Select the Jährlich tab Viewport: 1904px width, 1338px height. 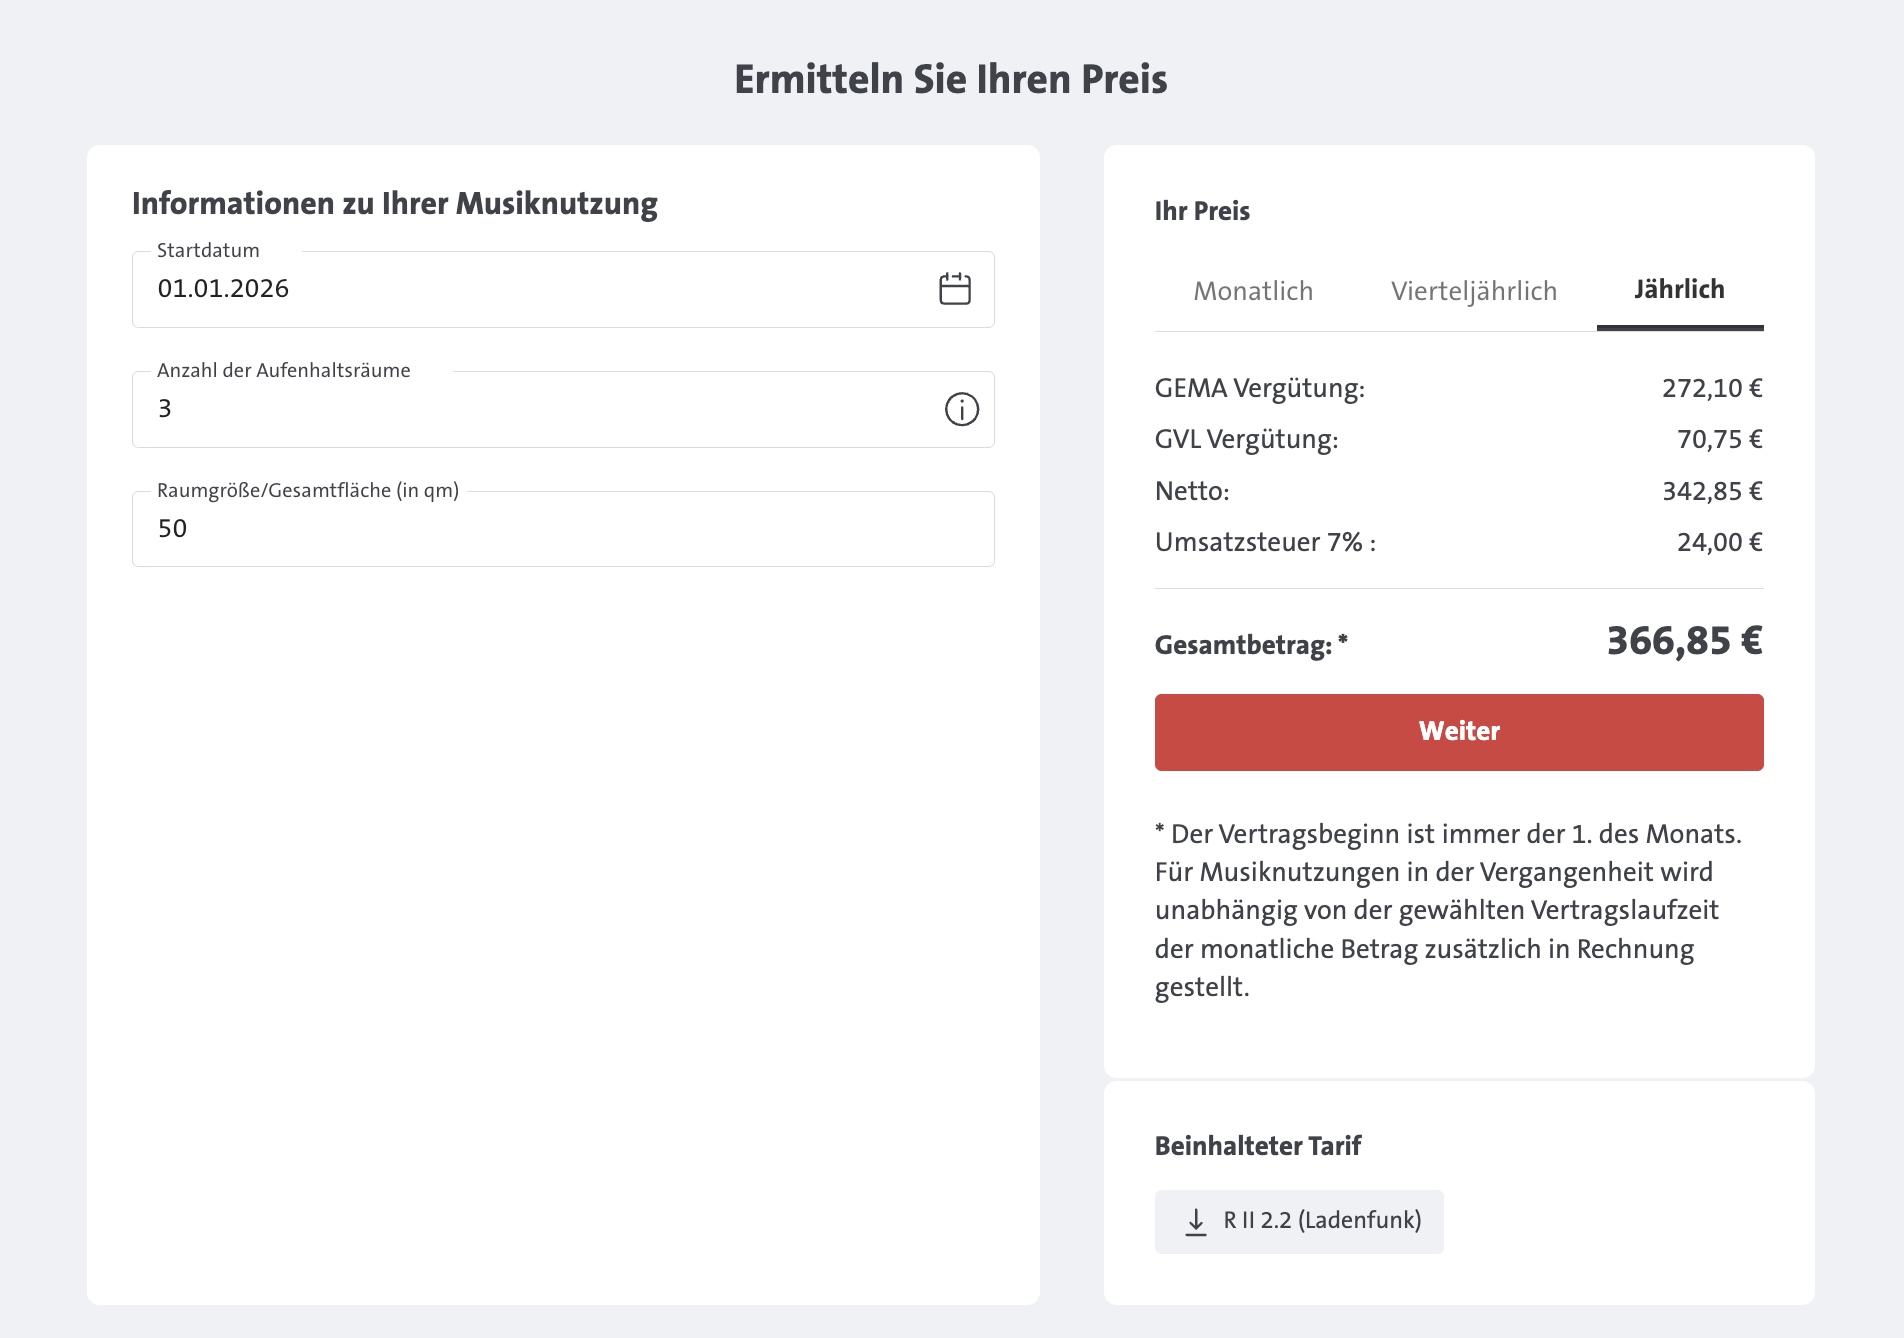[1680, 290]
